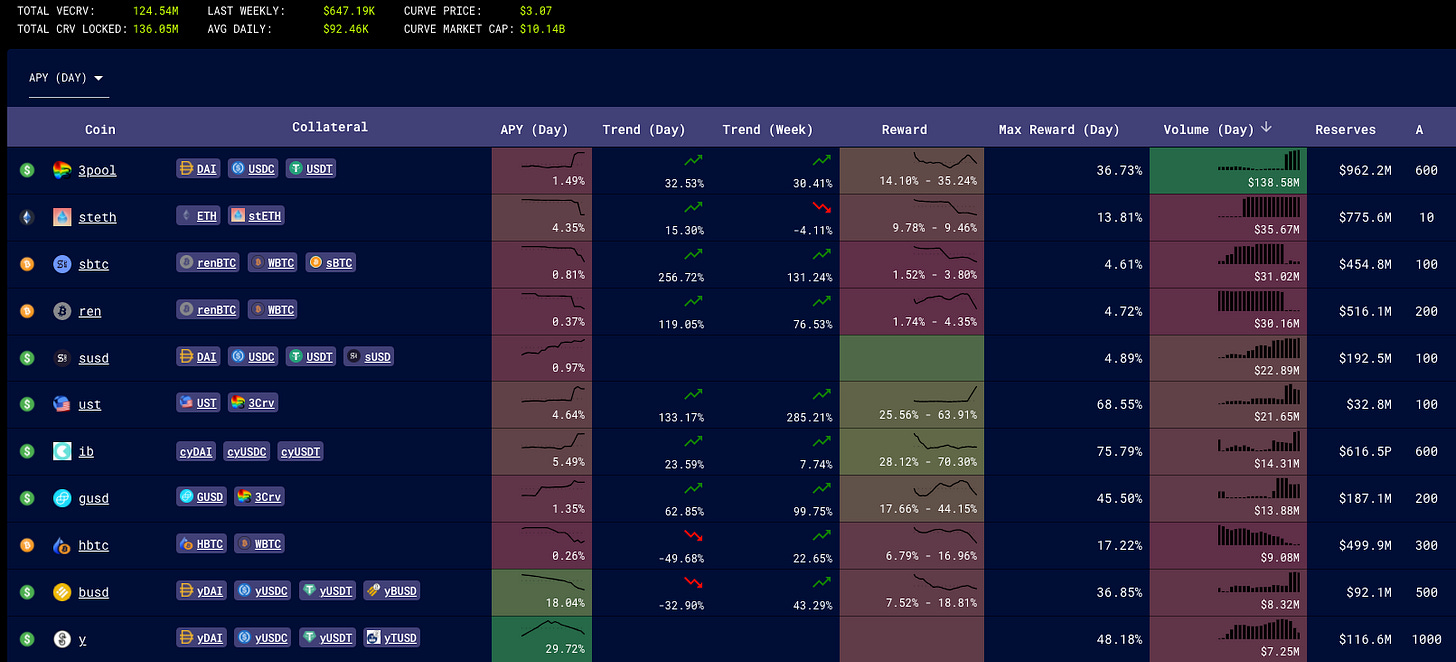Click the Bitcoin asset-type icon in hbtc row
The width and height of the screenshot is (1456, 662).
(x=27, y=545)
